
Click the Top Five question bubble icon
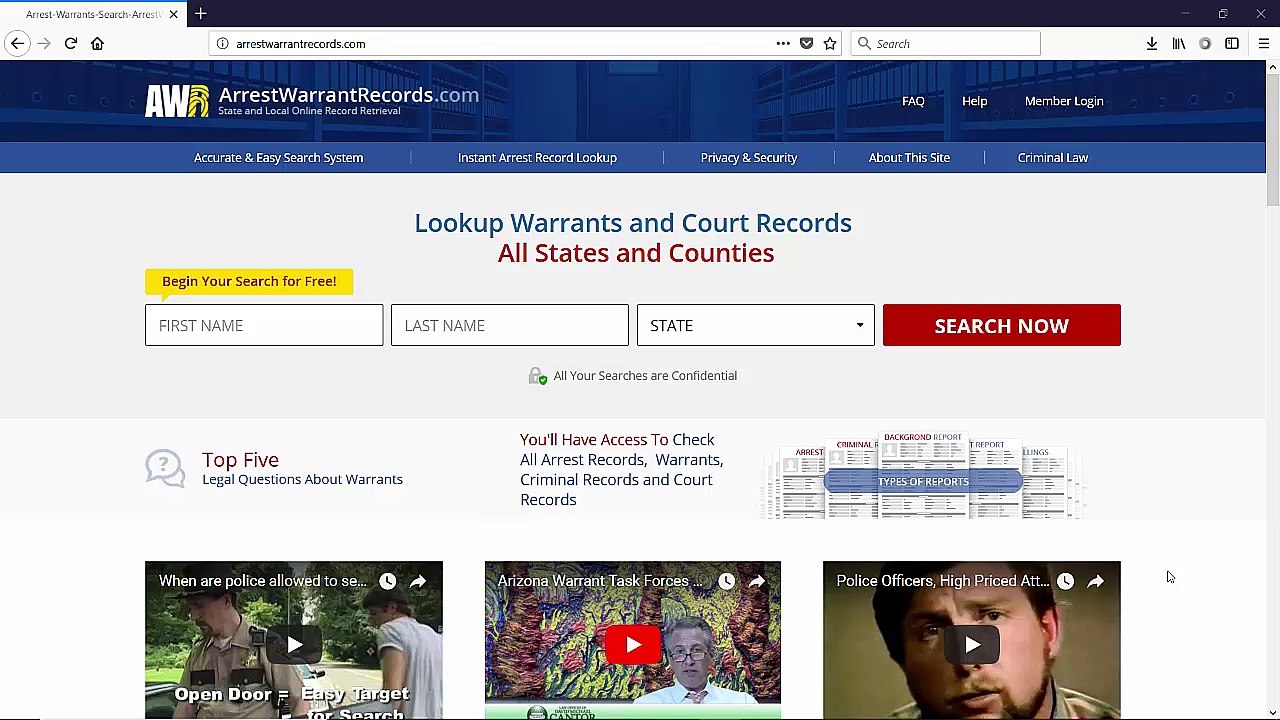165,468
